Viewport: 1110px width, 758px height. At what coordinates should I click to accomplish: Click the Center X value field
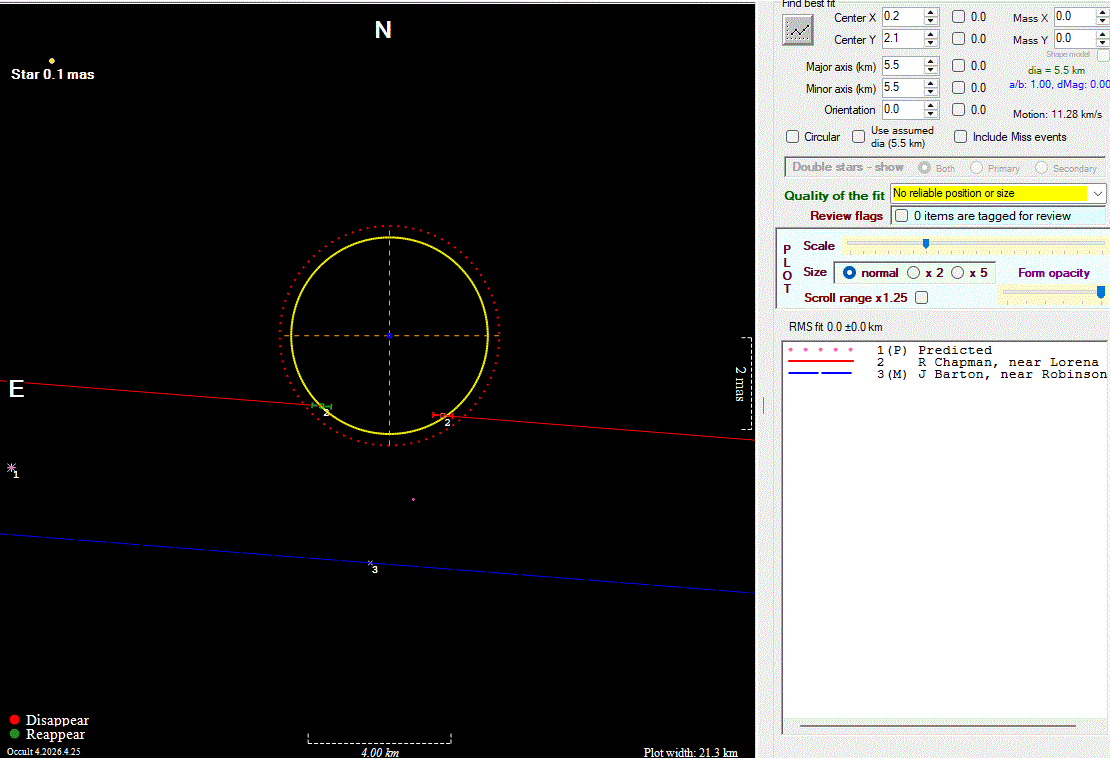tap(903, 17)
